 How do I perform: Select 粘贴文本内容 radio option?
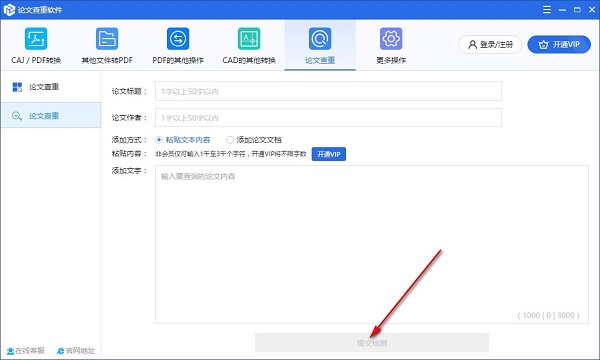[x=183, y=140]
